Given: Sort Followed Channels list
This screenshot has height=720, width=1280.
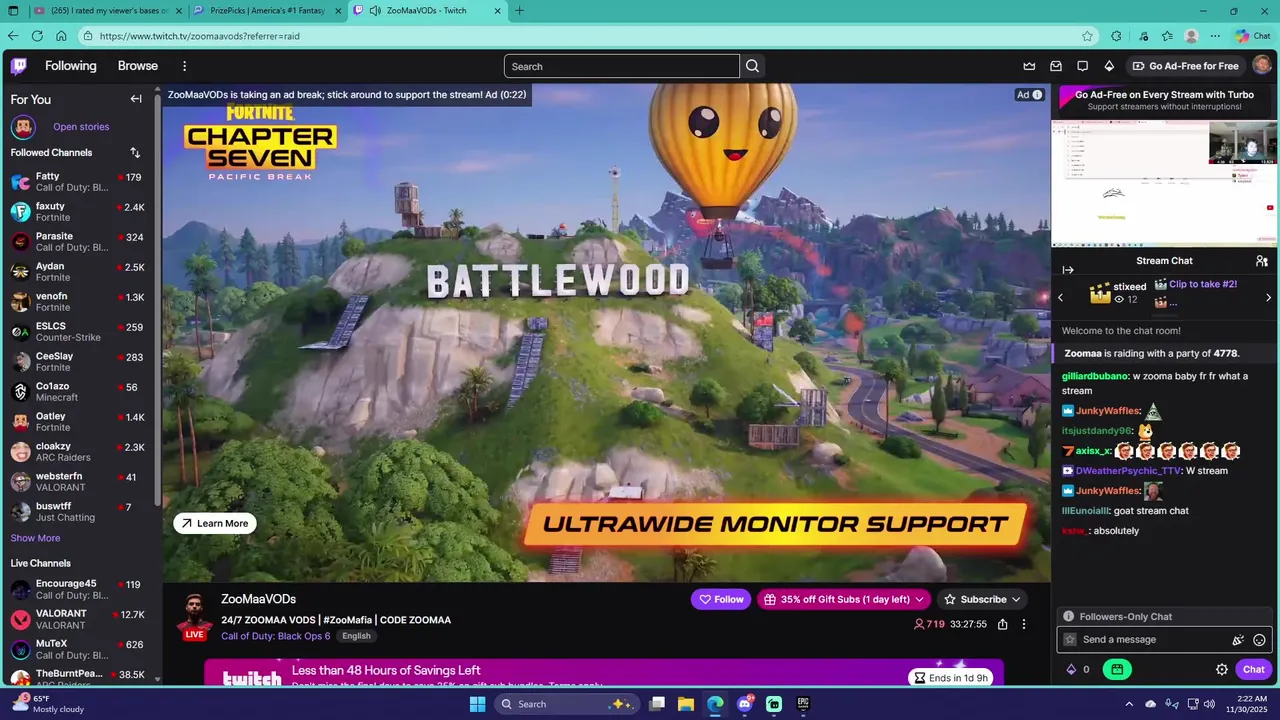Looking at the screenshot, I should click(135, 153).
